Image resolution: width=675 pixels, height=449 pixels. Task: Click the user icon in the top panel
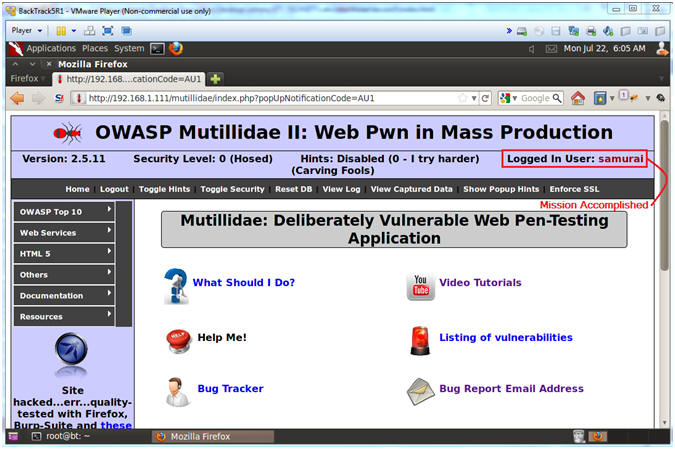662,48
